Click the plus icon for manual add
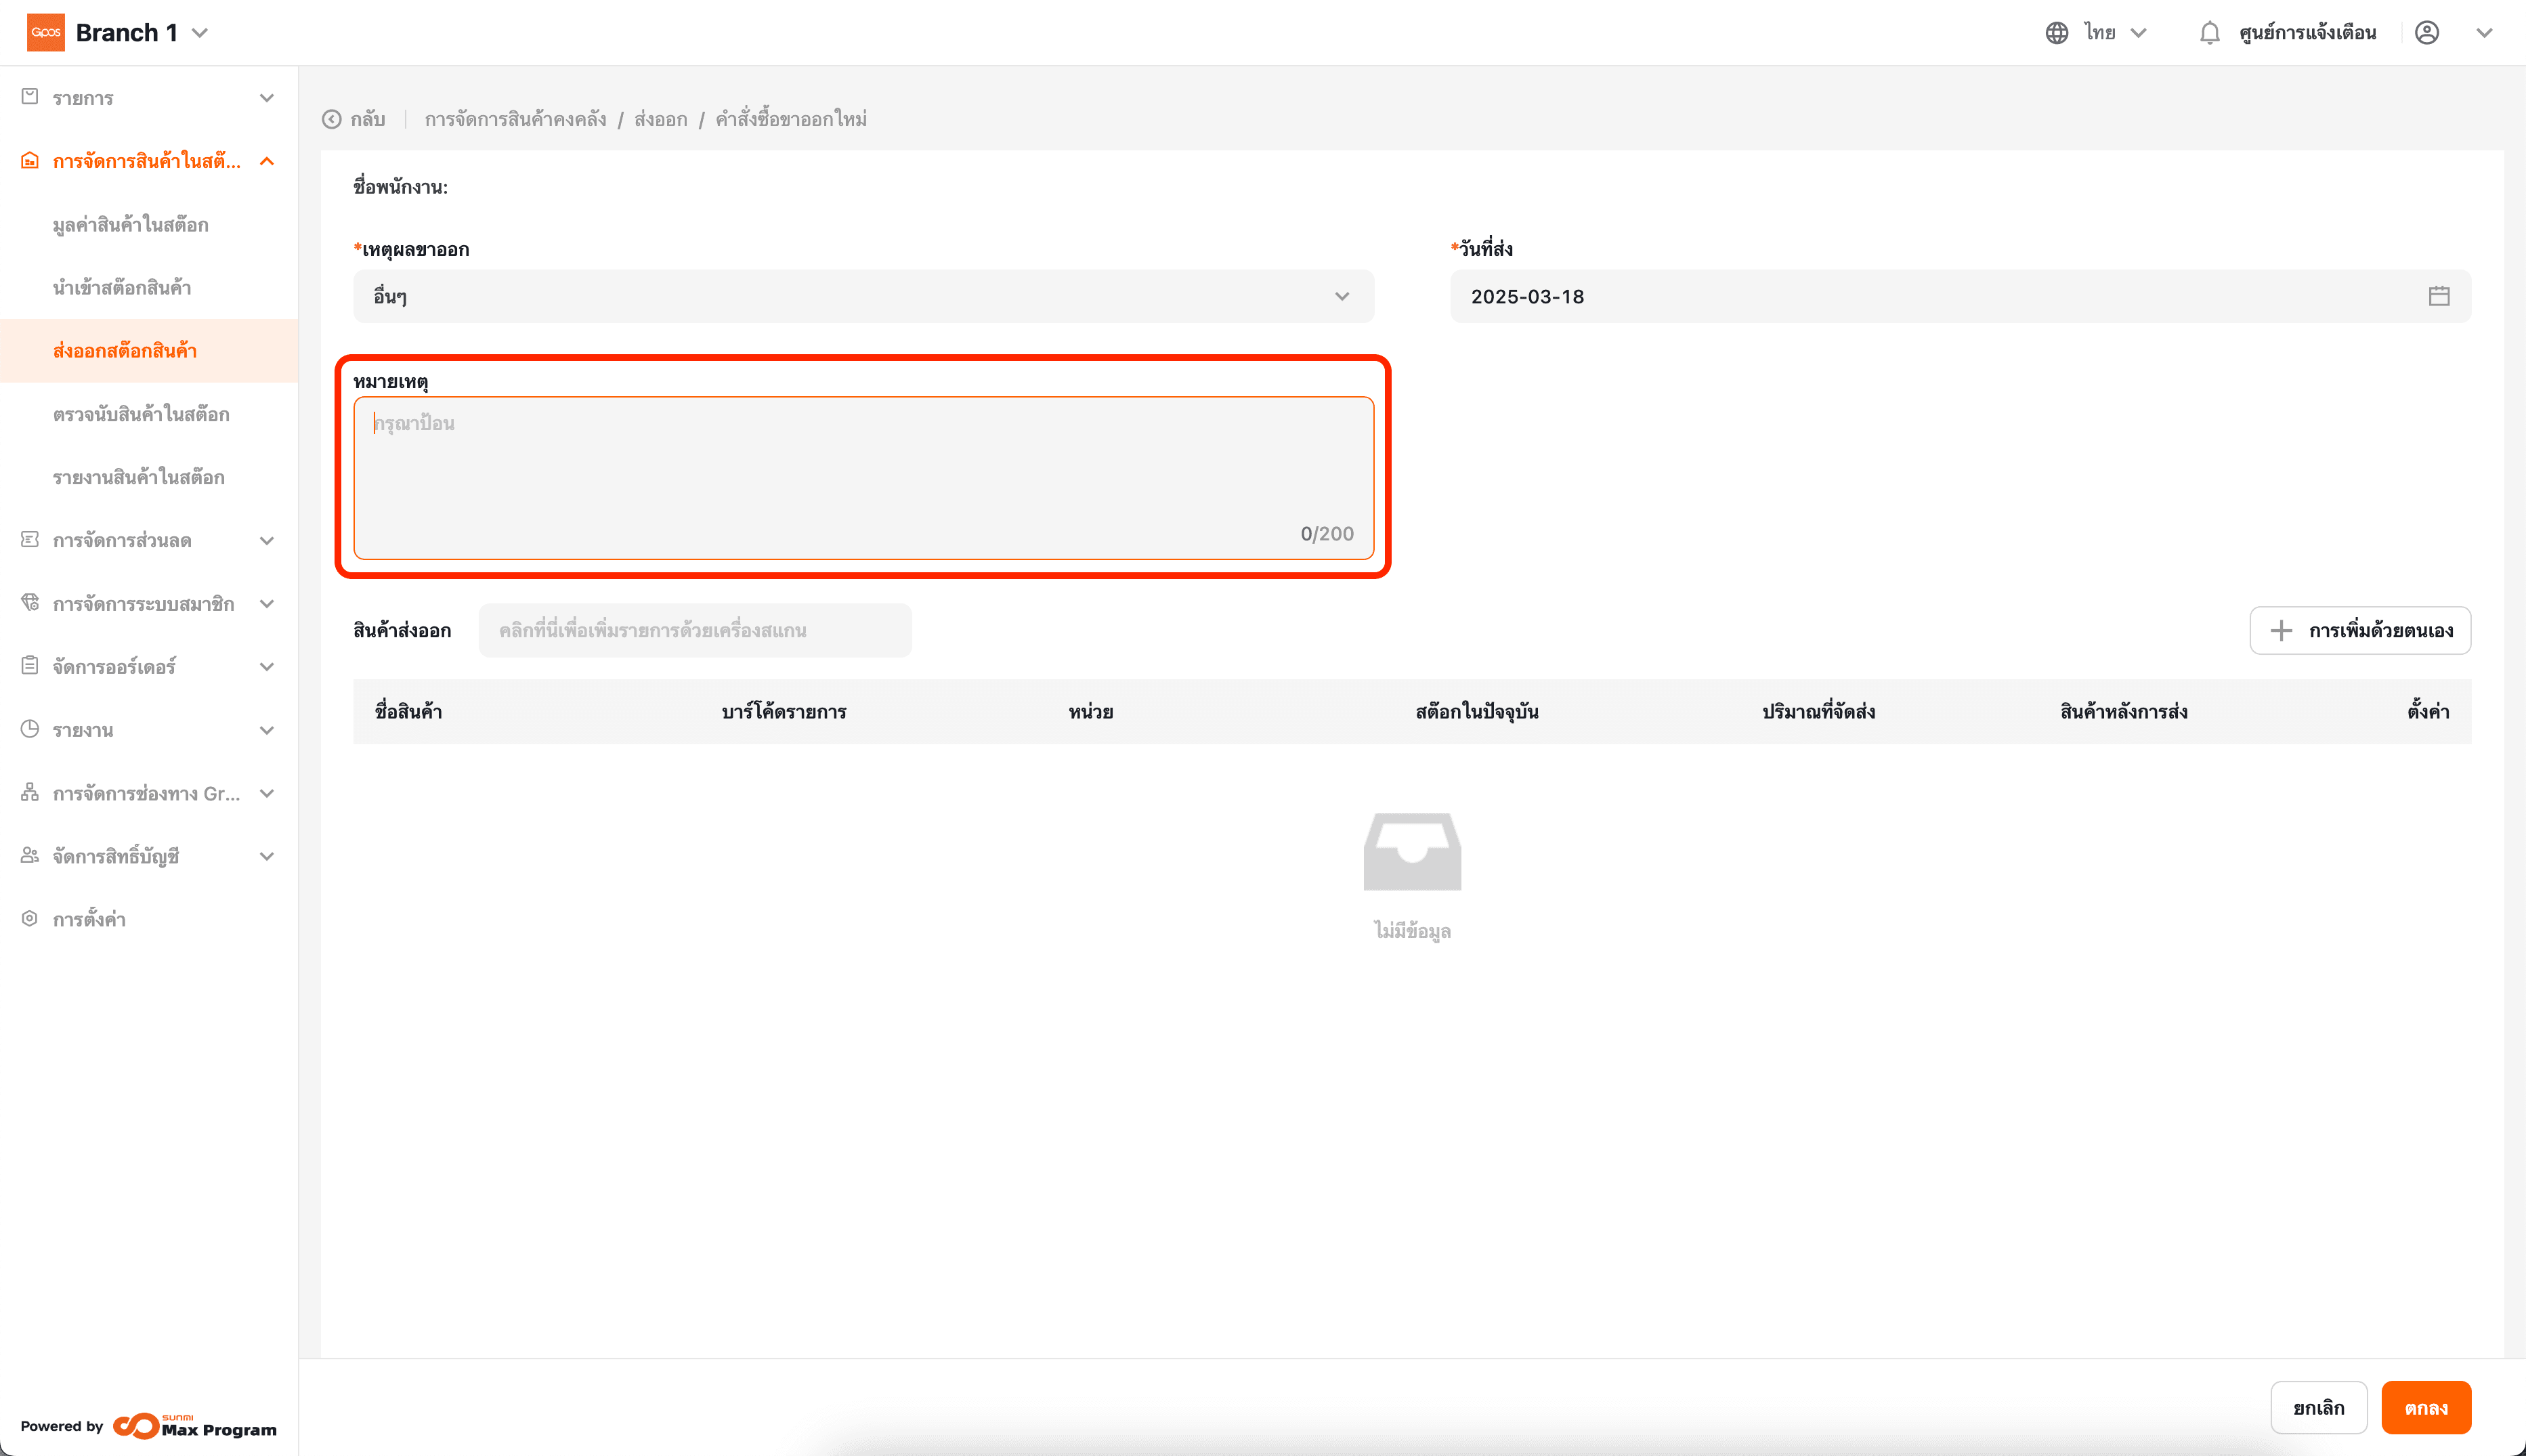The height and width of the screenshot is (1456, 2526). point(2280,631)
